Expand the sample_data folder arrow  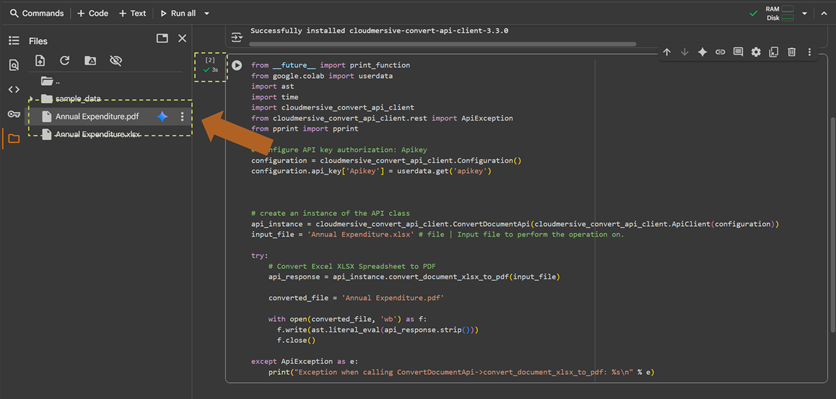click(x=31, y=99)
